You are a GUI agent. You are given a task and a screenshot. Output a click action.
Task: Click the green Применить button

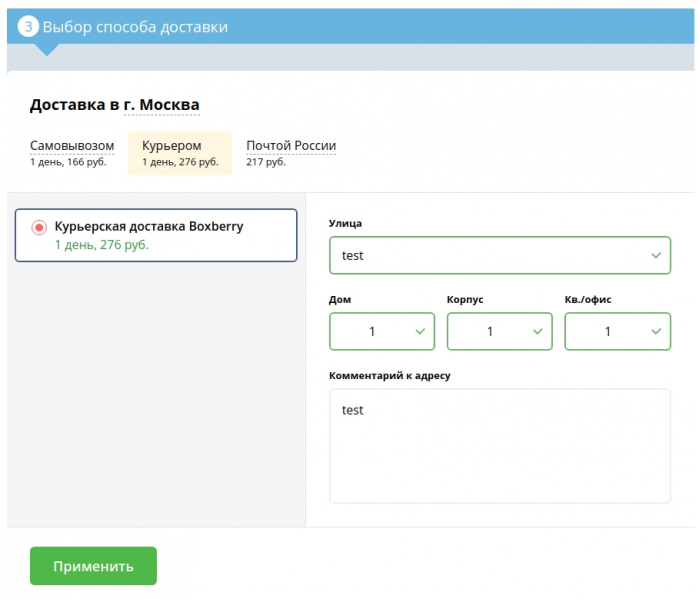click(93, 566)
